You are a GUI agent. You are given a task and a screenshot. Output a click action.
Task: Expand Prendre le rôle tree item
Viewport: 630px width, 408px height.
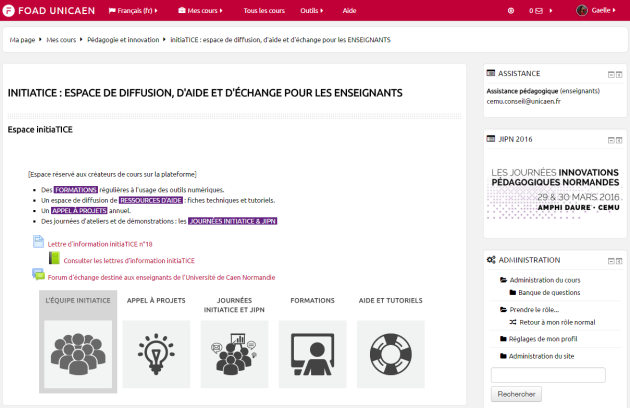(530, 309)
